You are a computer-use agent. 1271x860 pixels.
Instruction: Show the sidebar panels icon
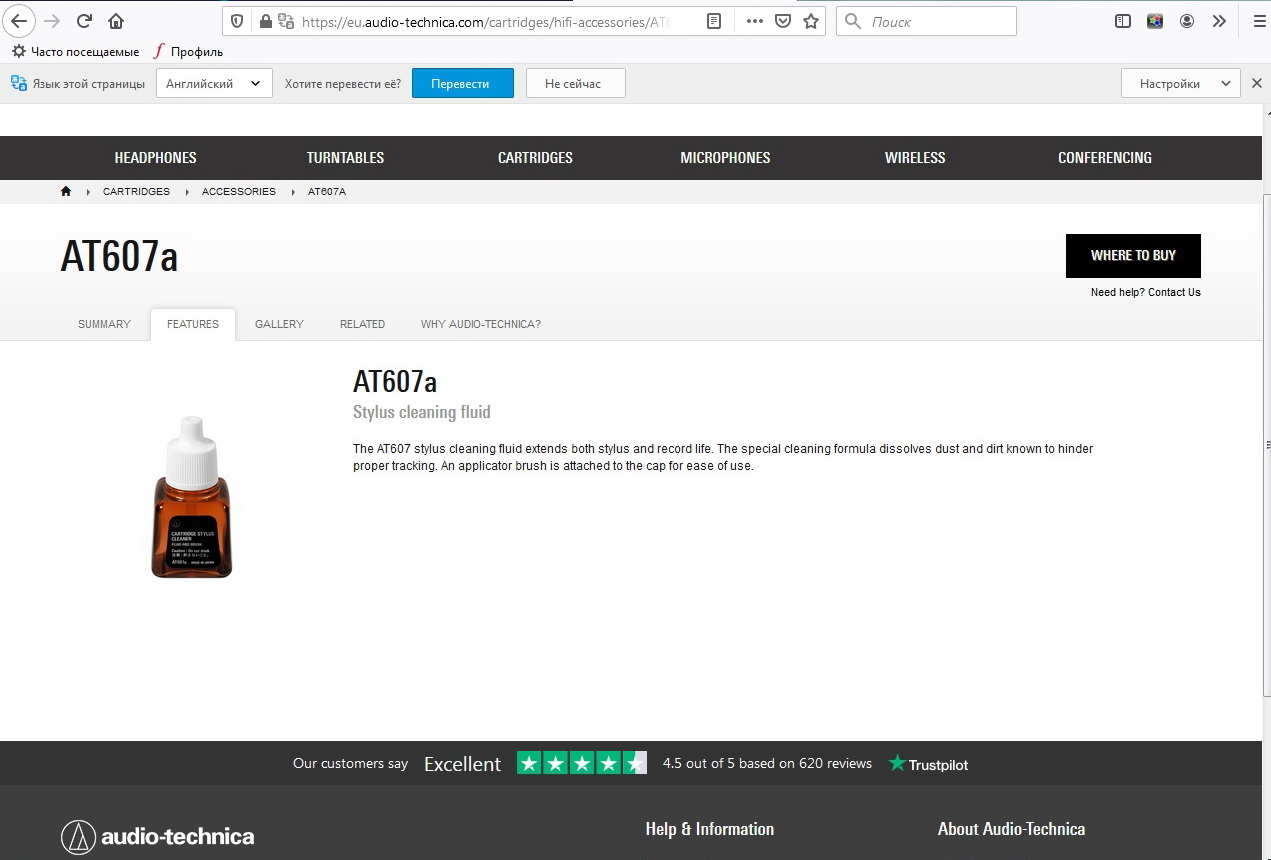click(1123, 21)
